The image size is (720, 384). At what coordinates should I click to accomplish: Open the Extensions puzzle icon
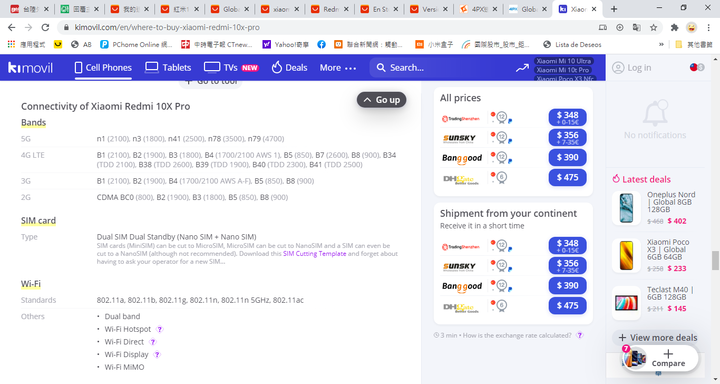675,28
